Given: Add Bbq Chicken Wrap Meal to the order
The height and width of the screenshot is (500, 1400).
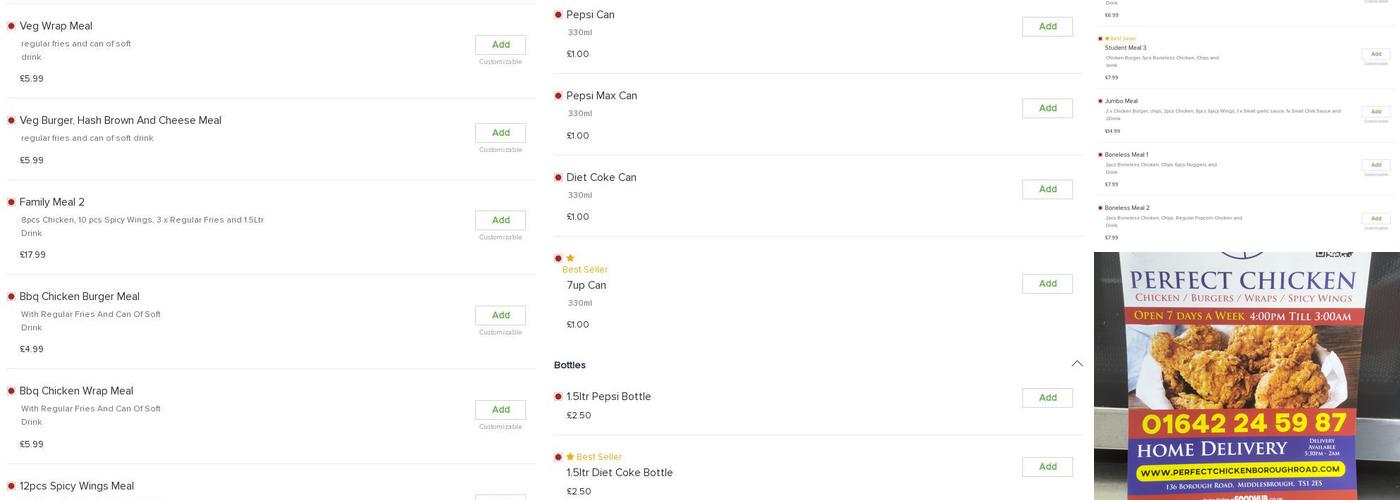Looking at the screenshot, I should (x=500, y=410).
